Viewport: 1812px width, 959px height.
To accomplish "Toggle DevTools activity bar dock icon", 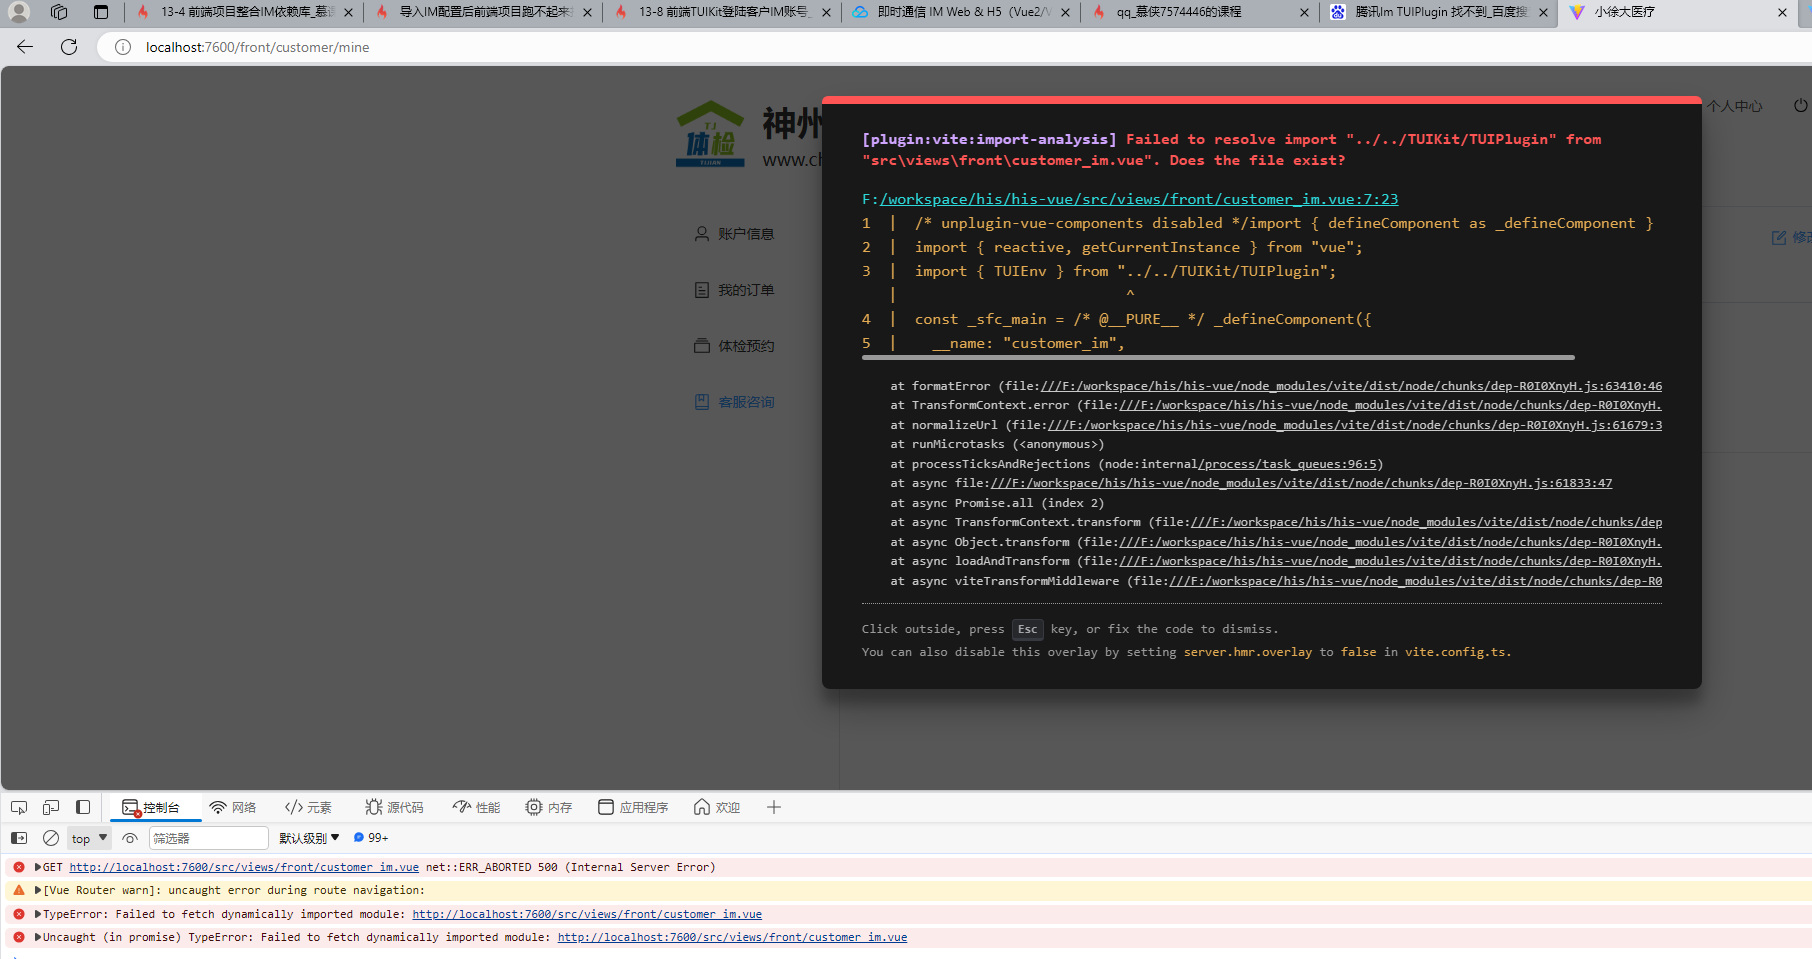I will (x=83, y=807).
